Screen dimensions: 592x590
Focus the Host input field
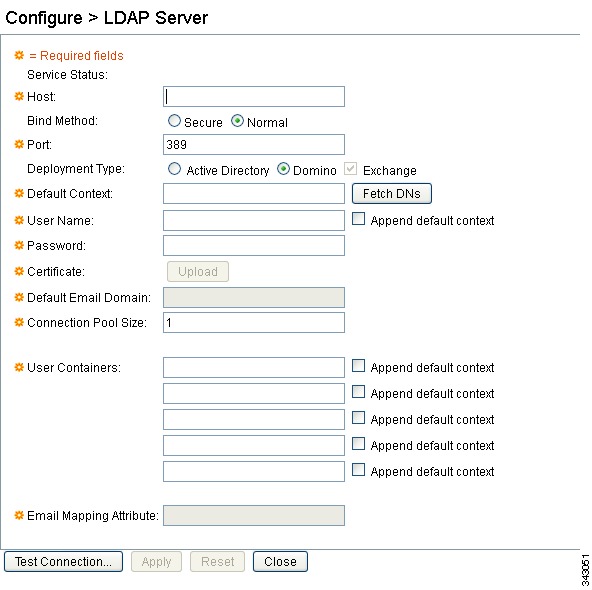coord(254,97)
